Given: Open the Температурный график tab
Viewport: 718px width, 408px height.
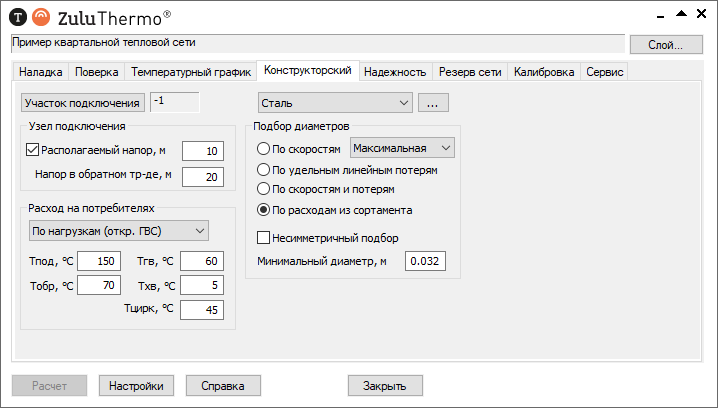Looking at the screenshot, I should [190, 72].
